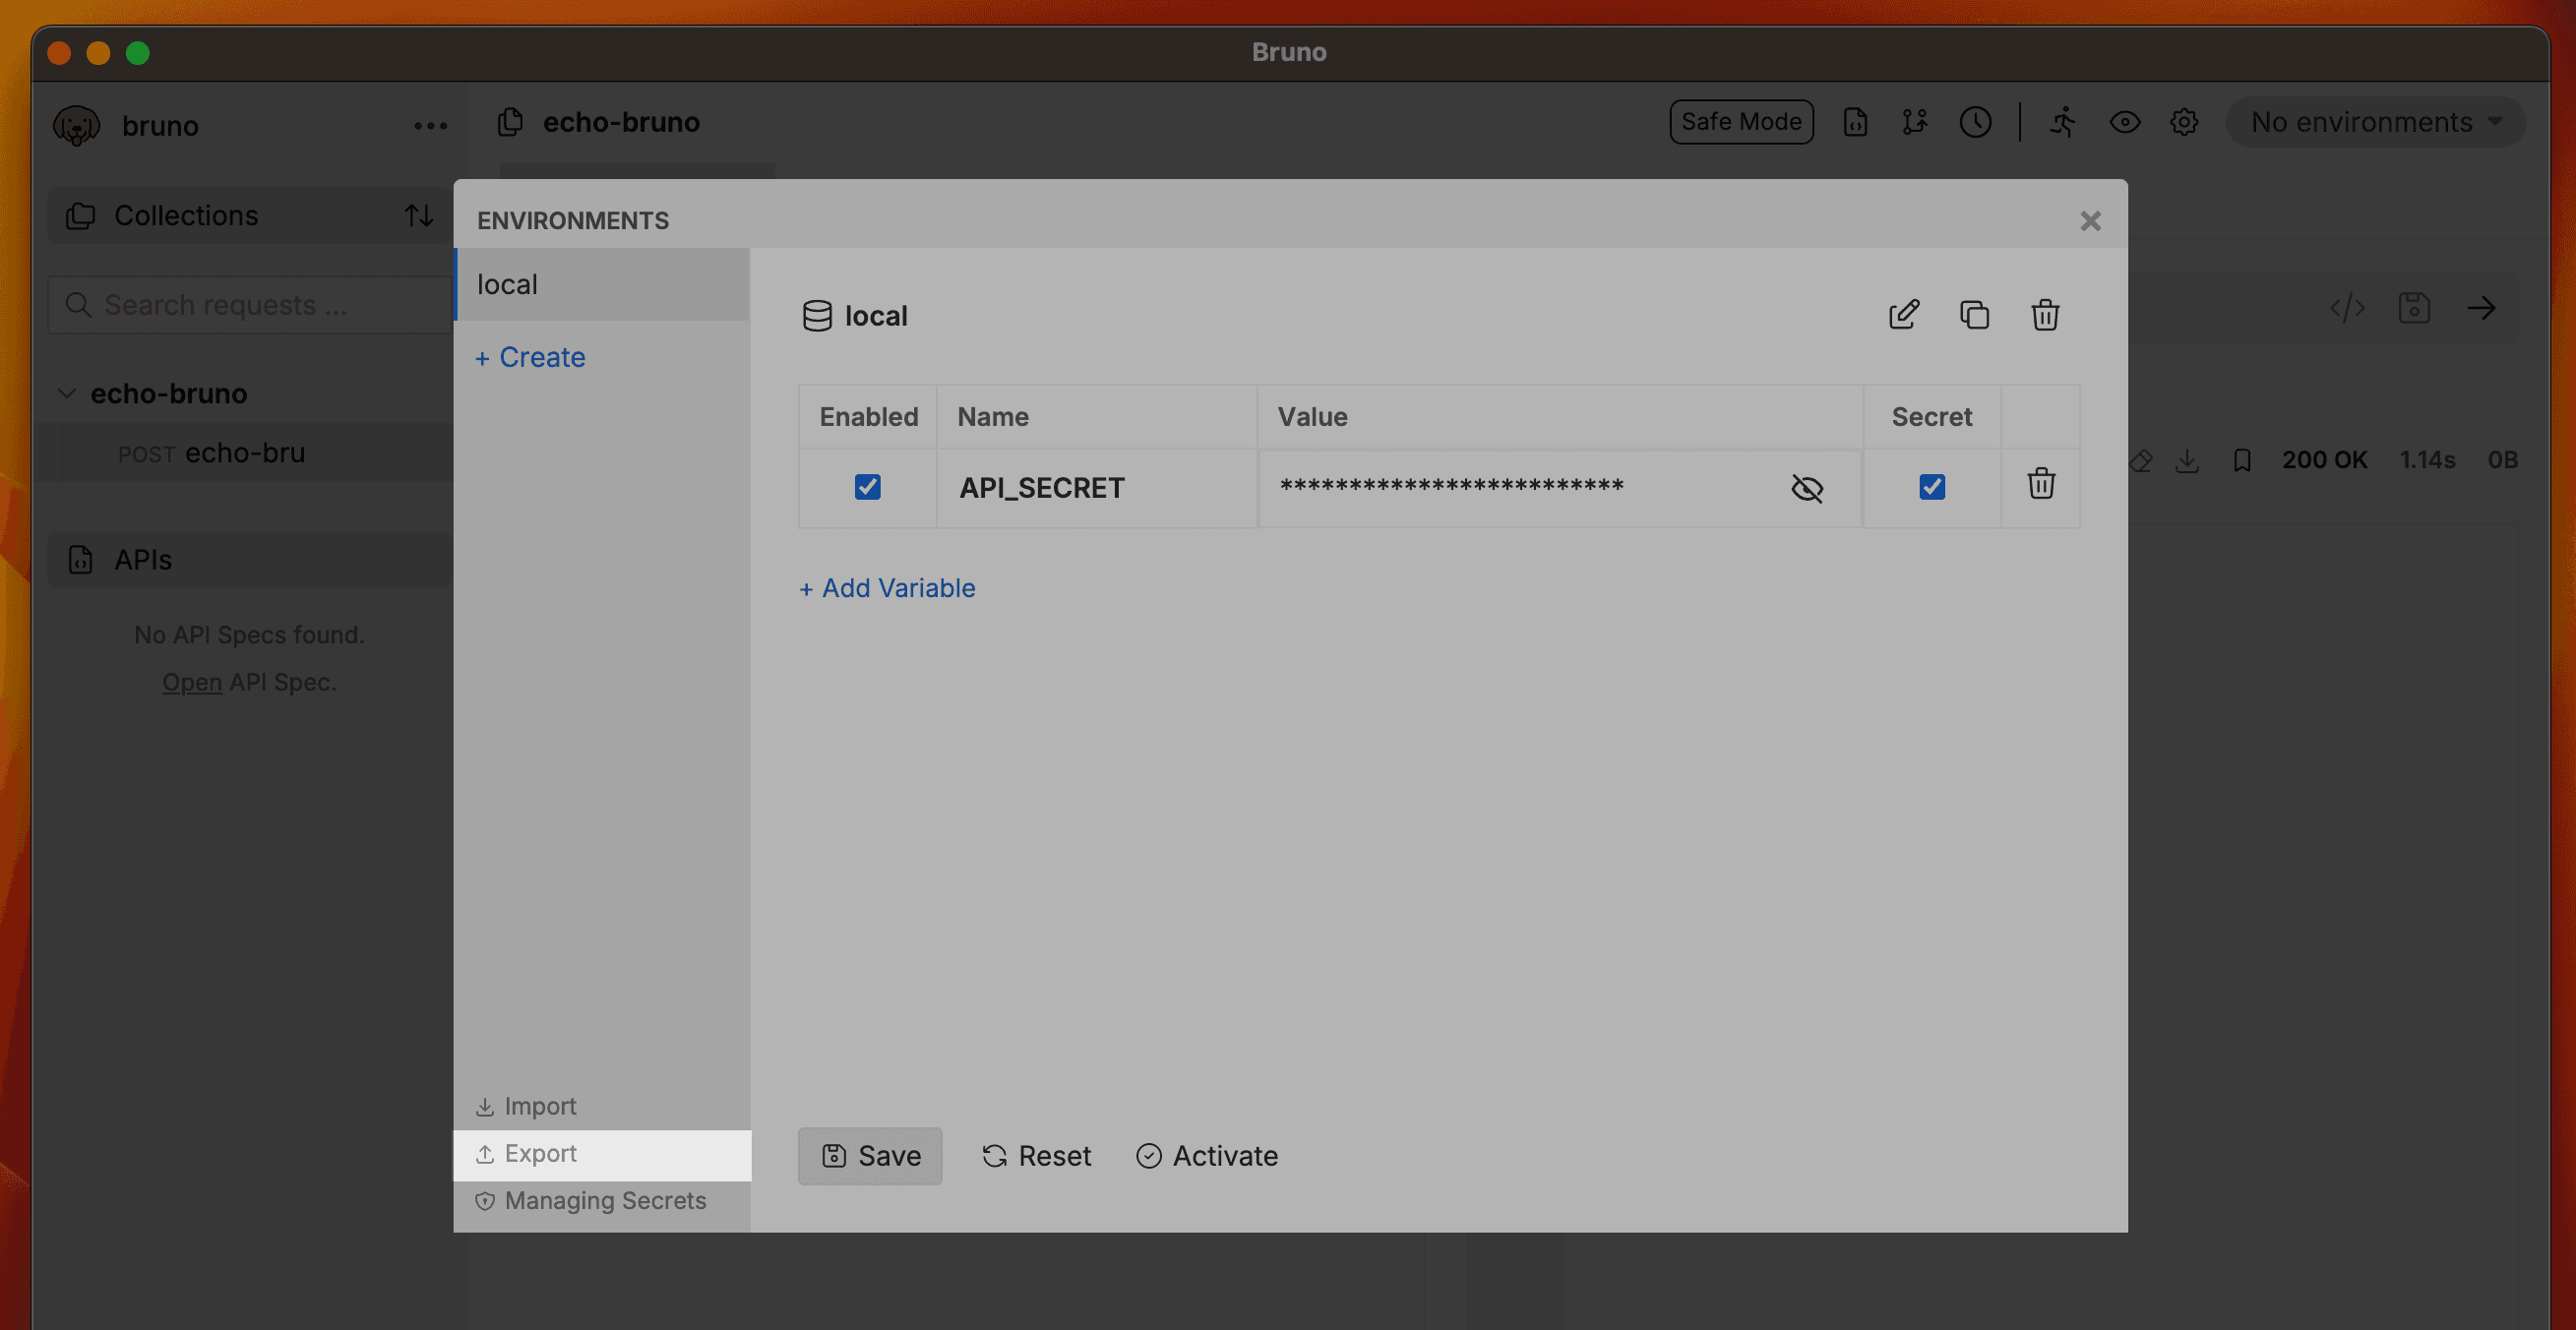
Task: Create a new environment via the Create link
Action: click(529, 357)
